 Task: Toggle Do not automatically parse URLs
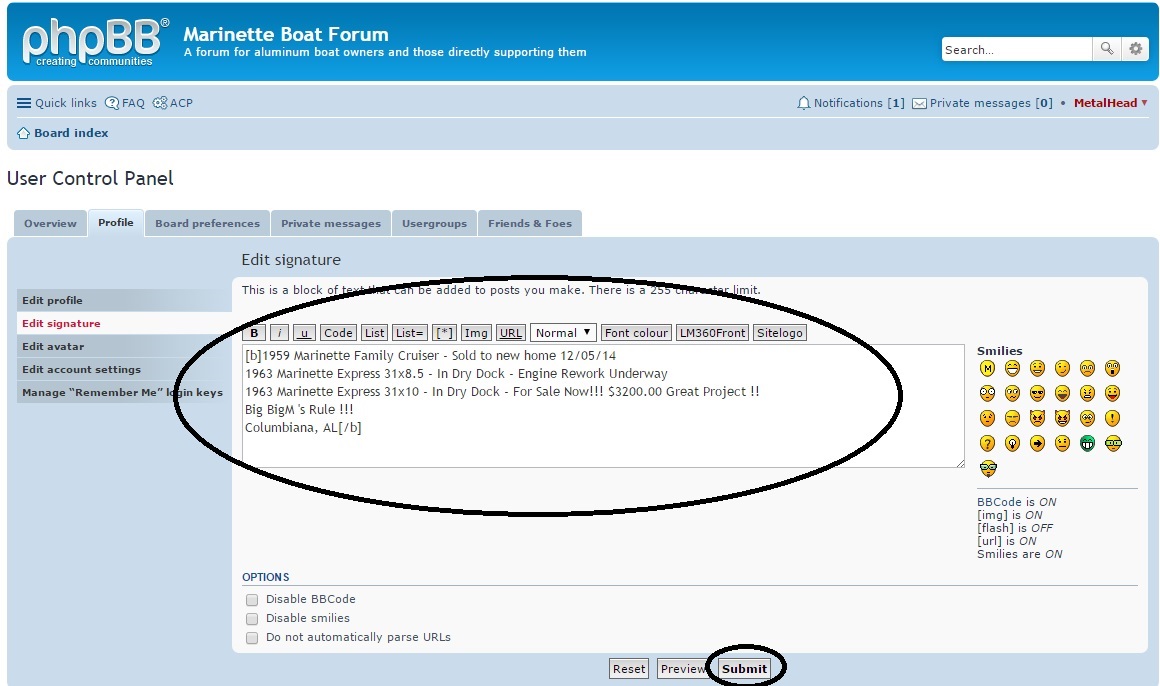pyautogui.click(x=252, y=638)
